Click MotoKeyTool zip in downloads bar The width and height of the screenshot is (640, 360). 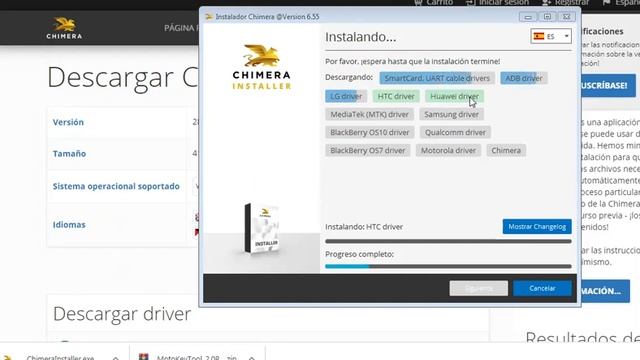click(197, 357)
